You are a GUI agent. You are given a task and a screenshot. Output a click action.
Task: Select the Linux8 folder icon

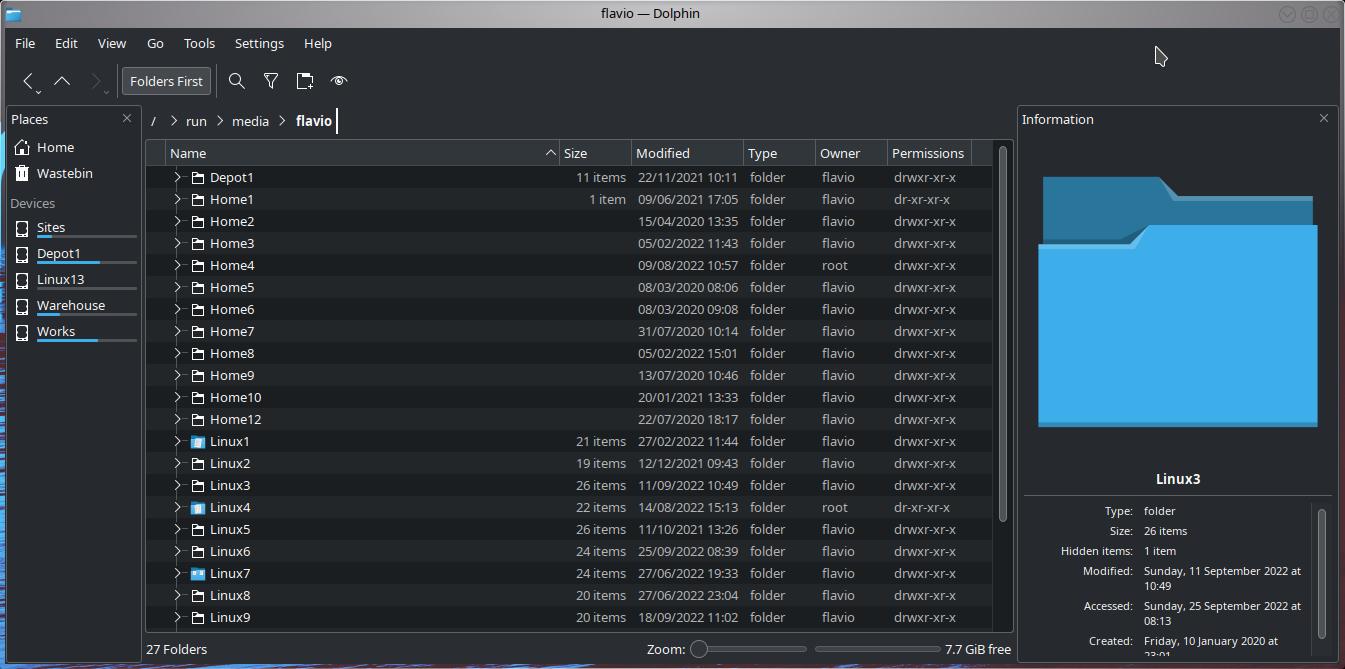pos(198,596)
